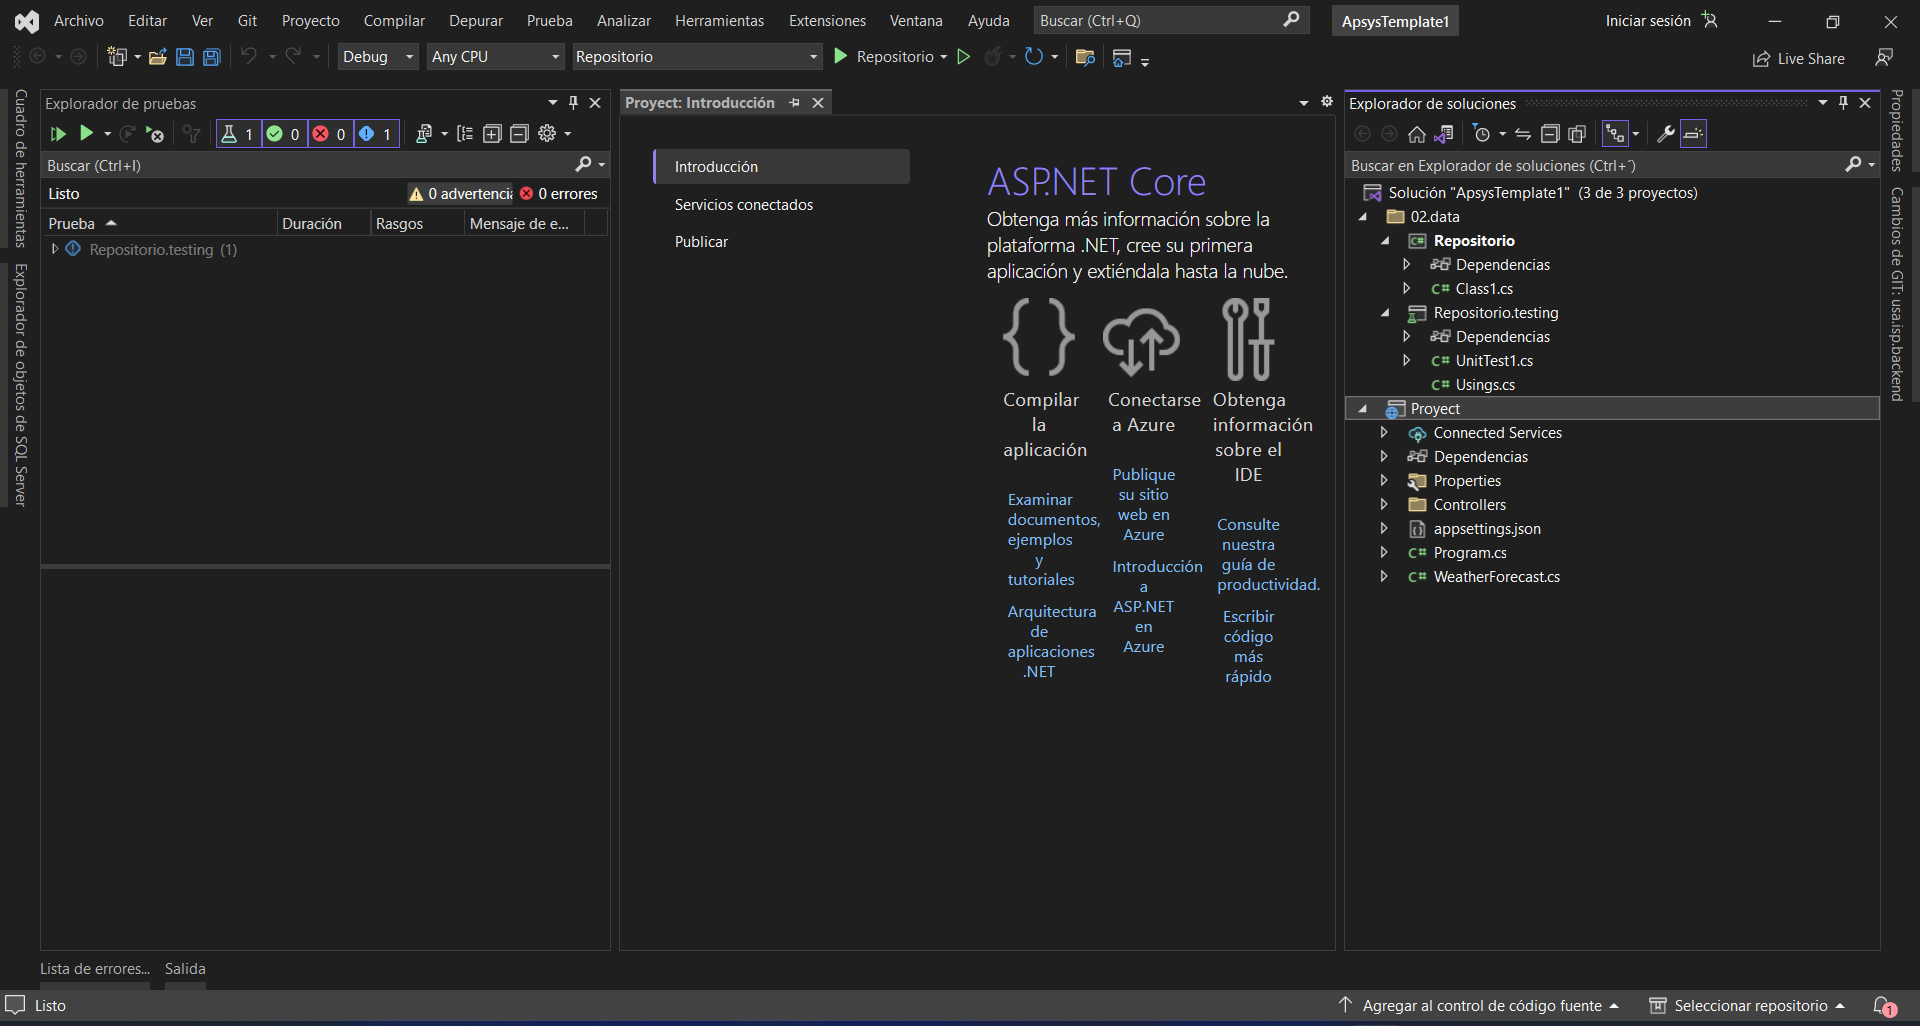
Task: Open test explorer settings gear
Action: pos(547,134)
